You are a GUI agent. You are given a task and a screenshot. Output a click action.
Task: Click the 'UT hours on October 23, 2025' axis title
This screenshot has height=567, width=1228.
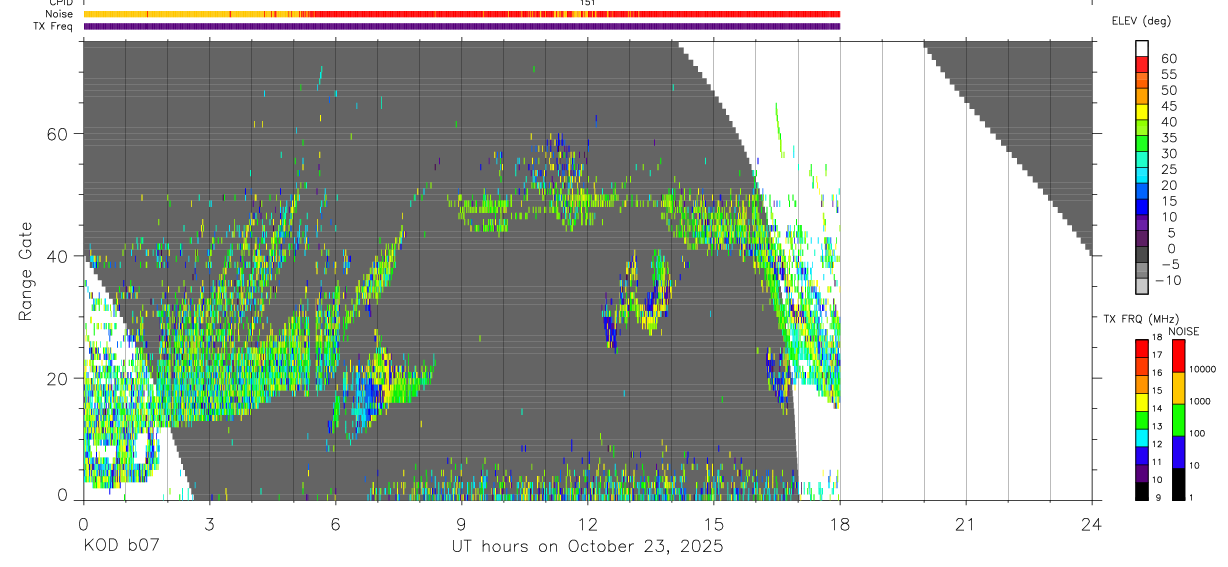(x=586, y=547)
